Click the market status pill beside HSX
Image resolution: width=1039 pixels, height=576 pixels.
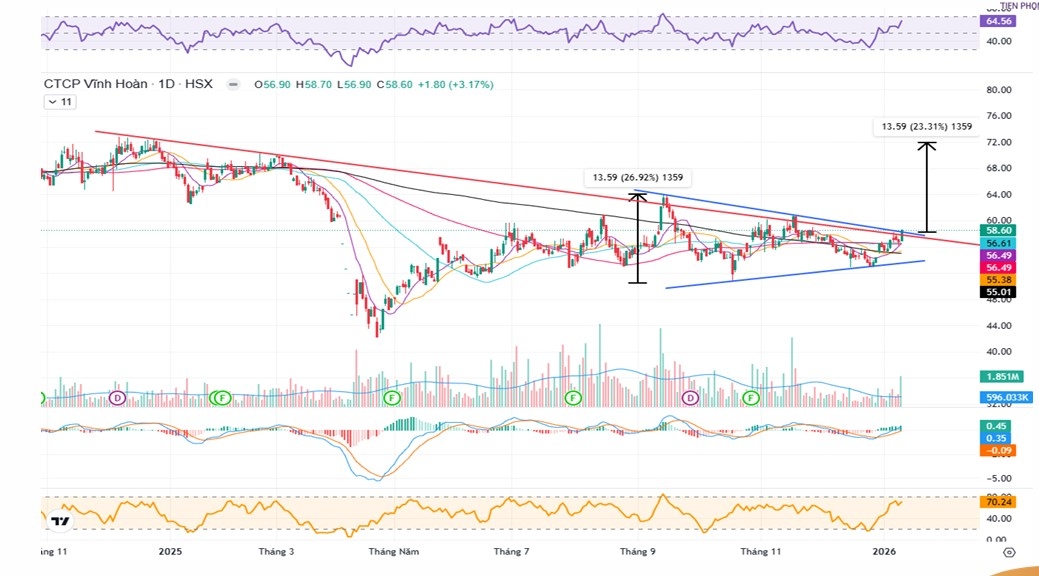233,85
